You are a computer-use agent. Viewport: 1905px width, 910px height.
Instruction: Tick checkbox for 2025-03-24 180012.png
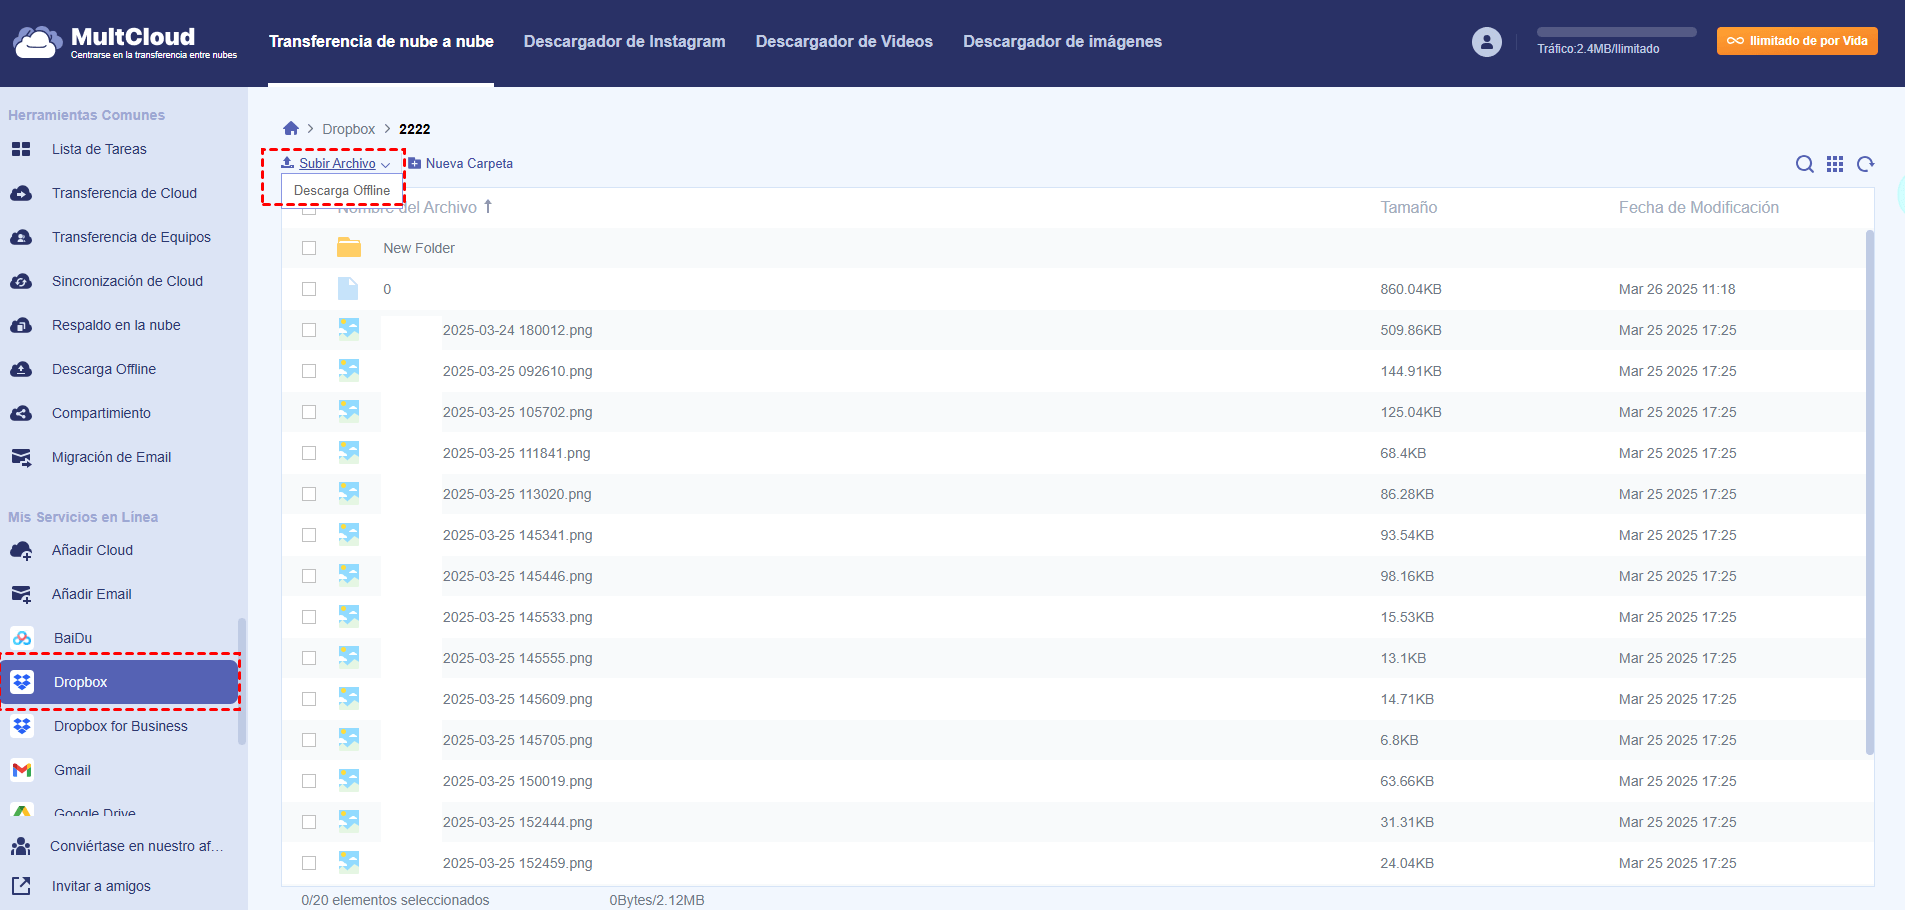coord(309,330)
